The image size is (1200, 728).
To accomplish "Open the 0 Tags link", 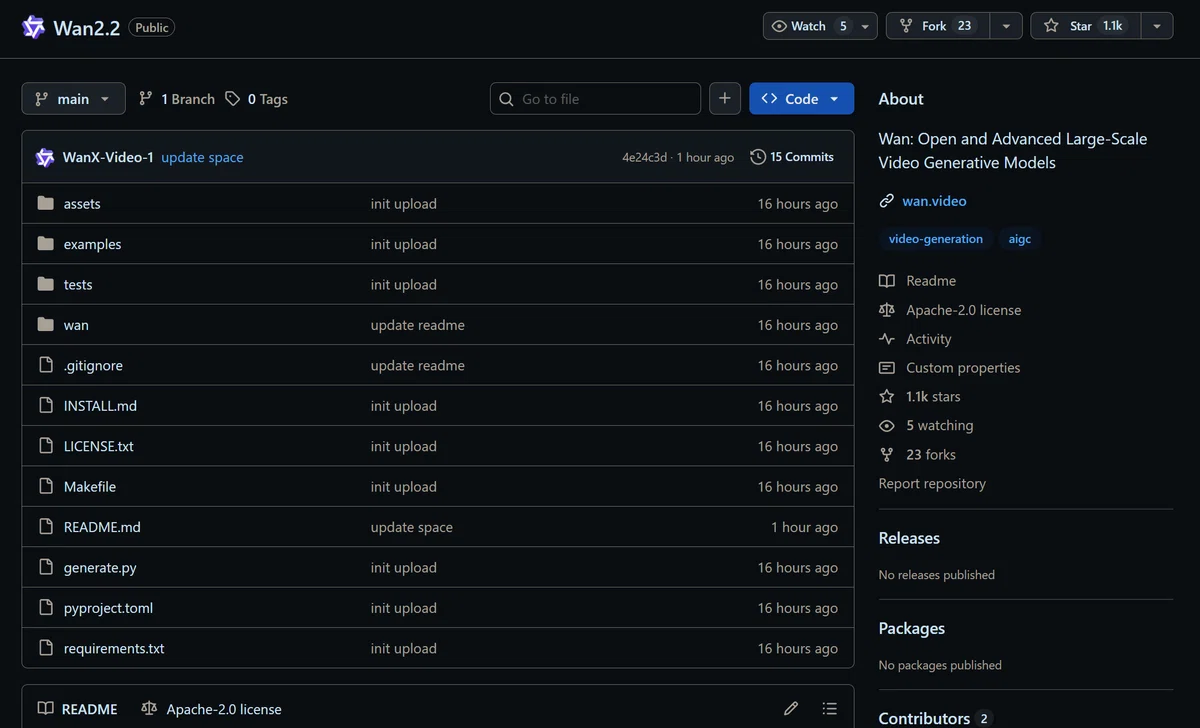I will (256, 99).
